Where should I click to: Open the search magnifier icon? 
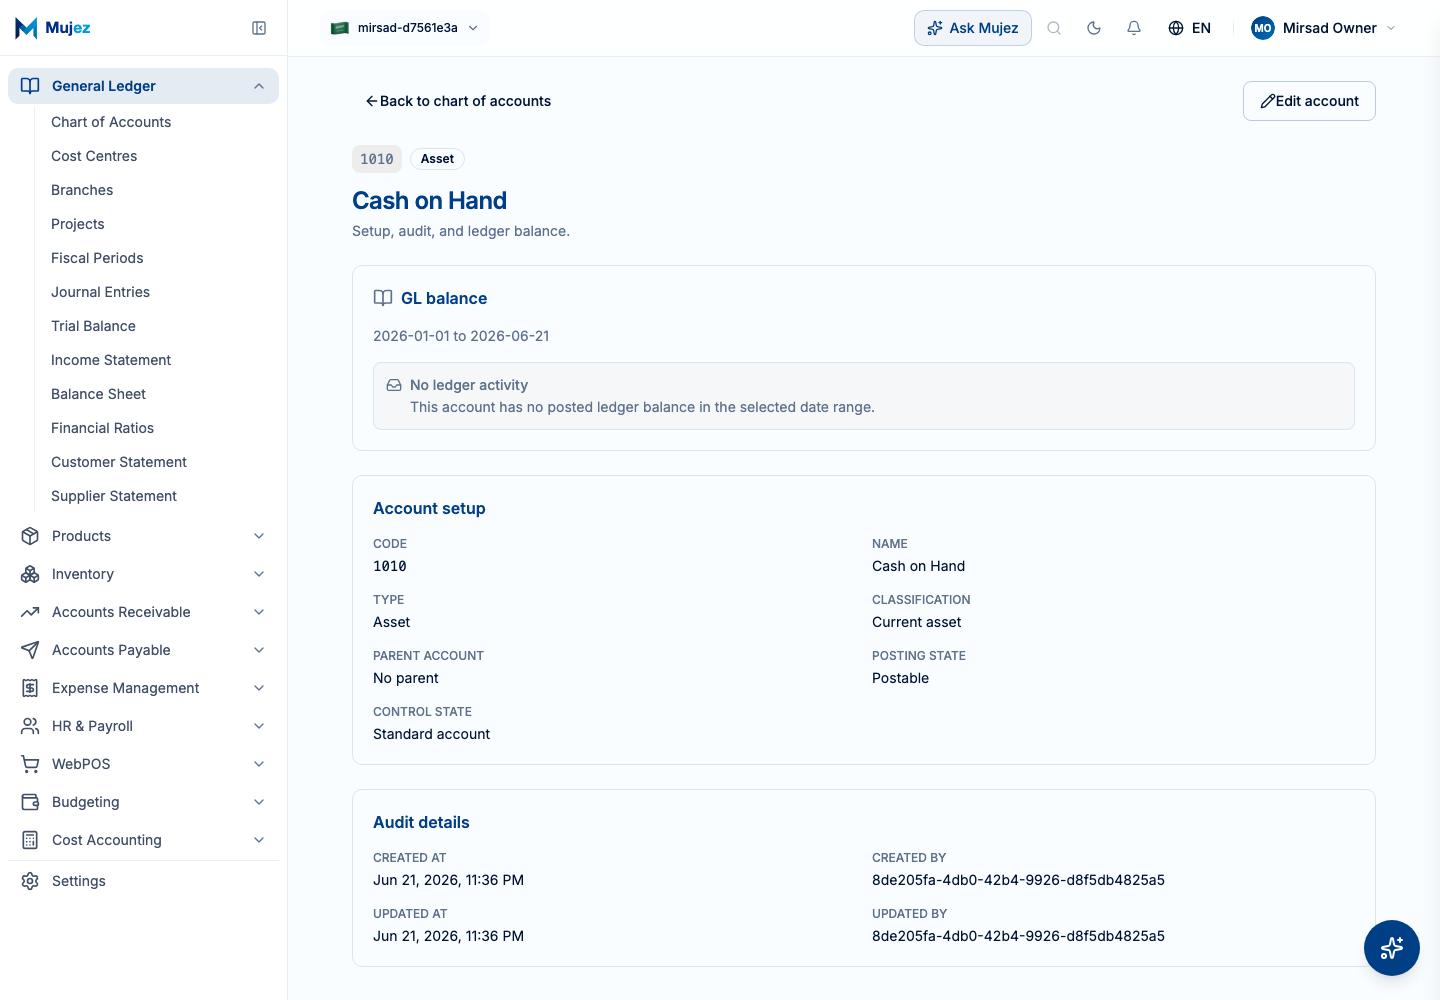(1054, 28)
